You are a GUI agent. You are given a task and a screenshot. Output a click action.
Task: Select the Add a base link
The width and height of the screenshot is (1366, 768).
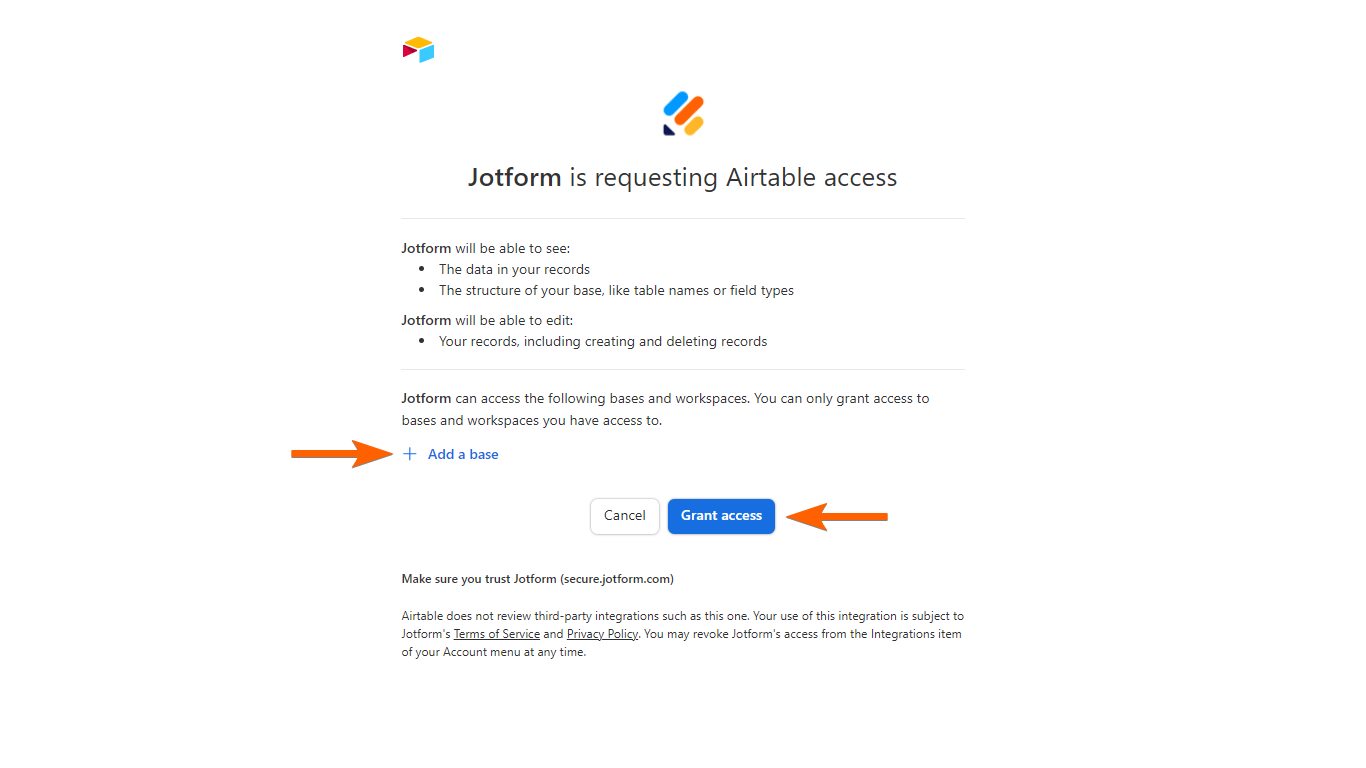point(463,454)
